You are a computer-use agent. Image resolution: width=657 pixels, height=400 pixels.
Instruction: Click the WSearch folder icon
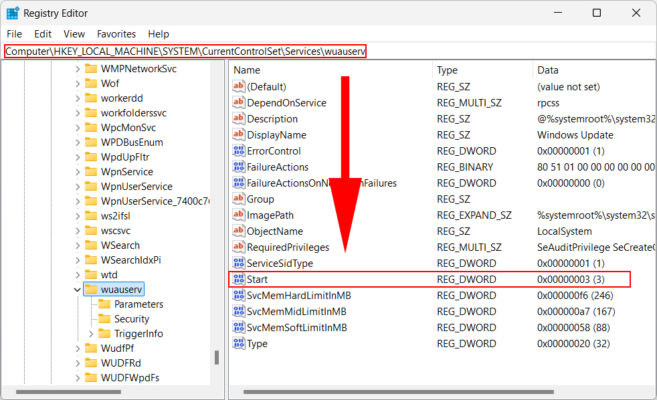[91, 245]
